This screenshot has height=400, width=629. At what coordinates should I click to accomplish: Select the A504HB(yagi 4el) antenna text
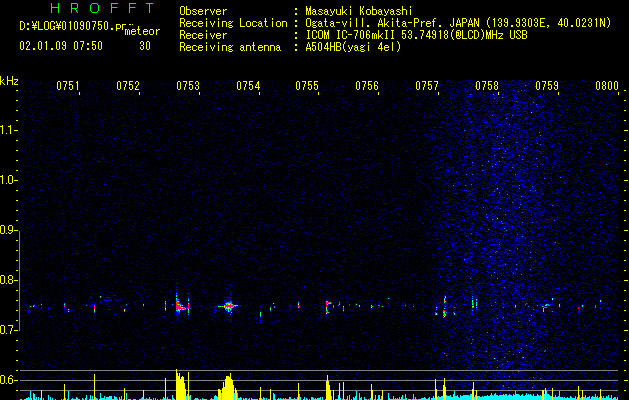point(353,47)
